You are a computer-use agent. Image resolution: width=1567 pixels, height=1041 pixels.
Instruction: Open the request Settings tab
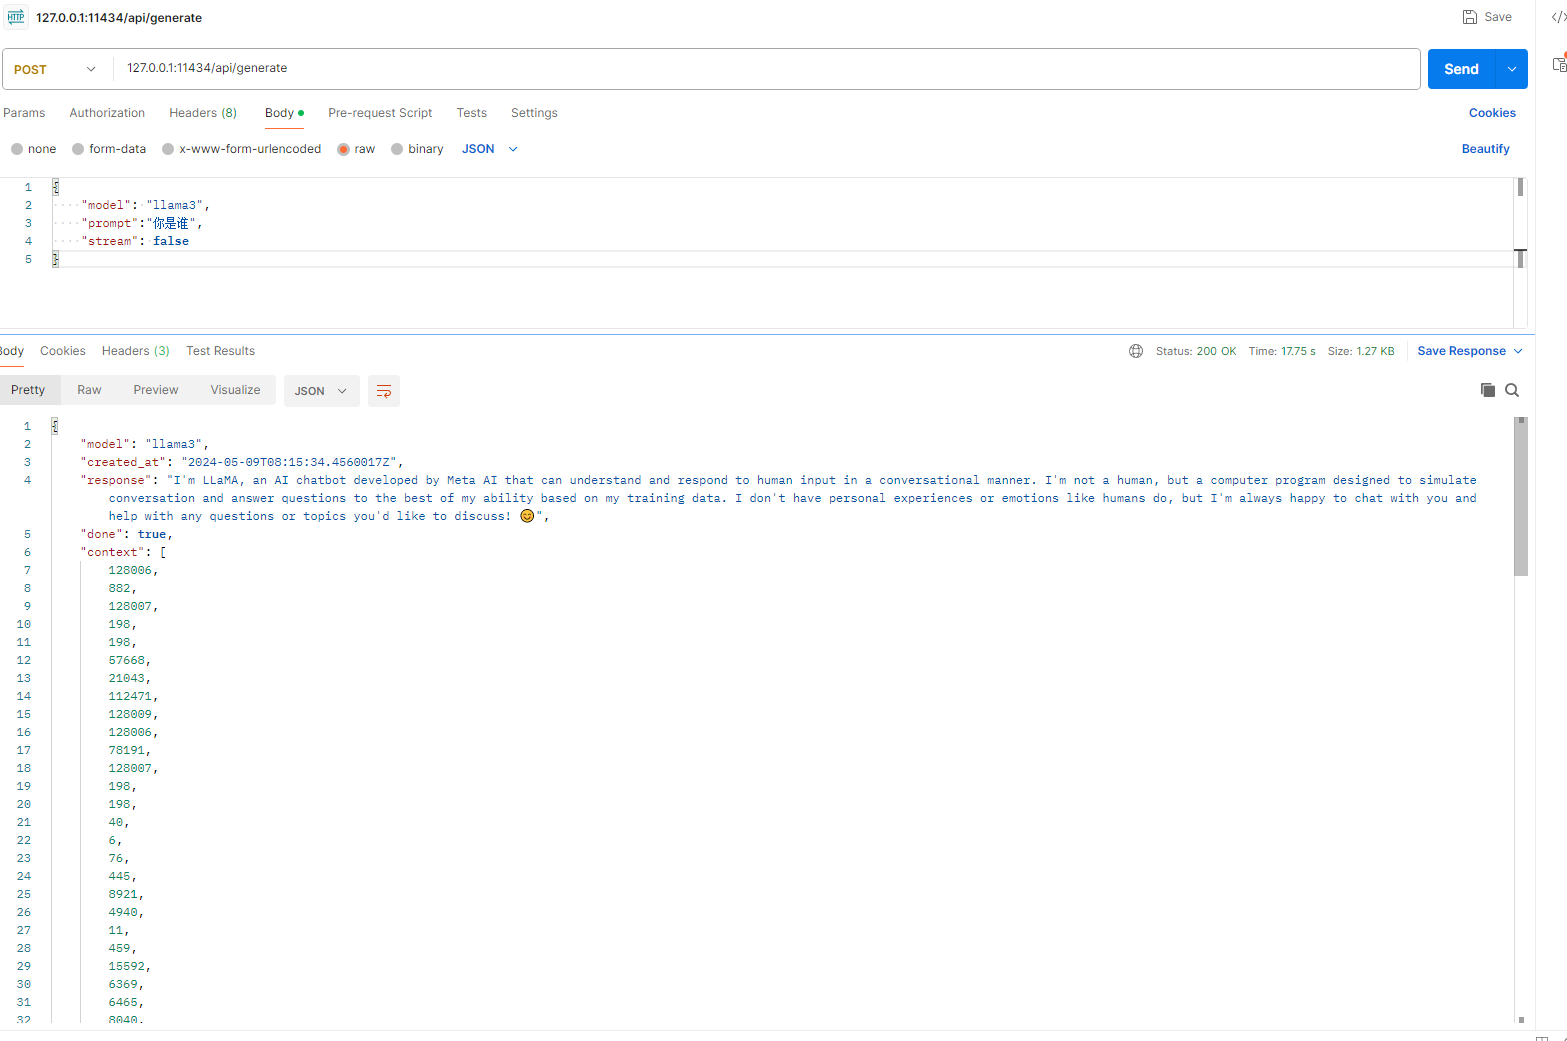point(534,113)
